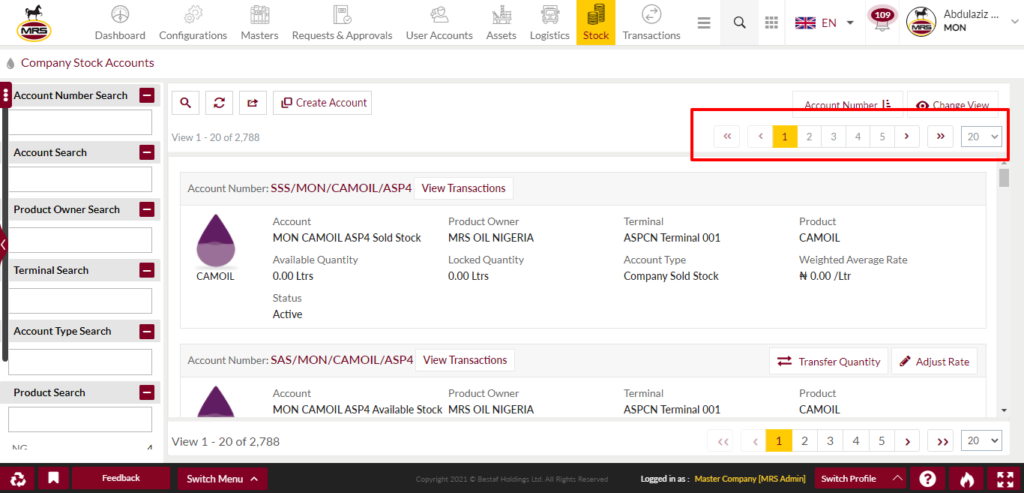Select page 3 in top pager
This screenshot has width=1024, height=493.
pyautogui.click(x=833, y=136)
